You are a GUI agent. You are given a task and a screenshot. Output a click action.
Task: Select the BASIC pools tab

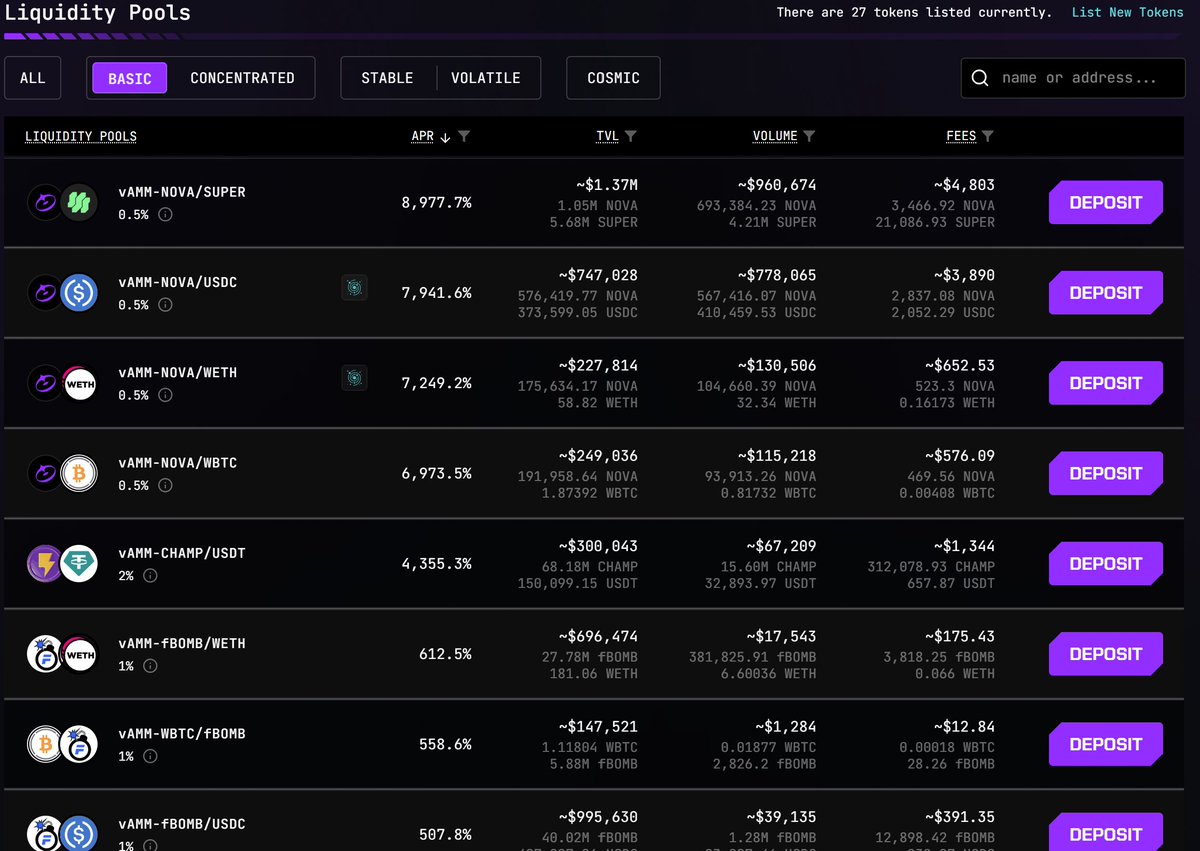[130, 78]
